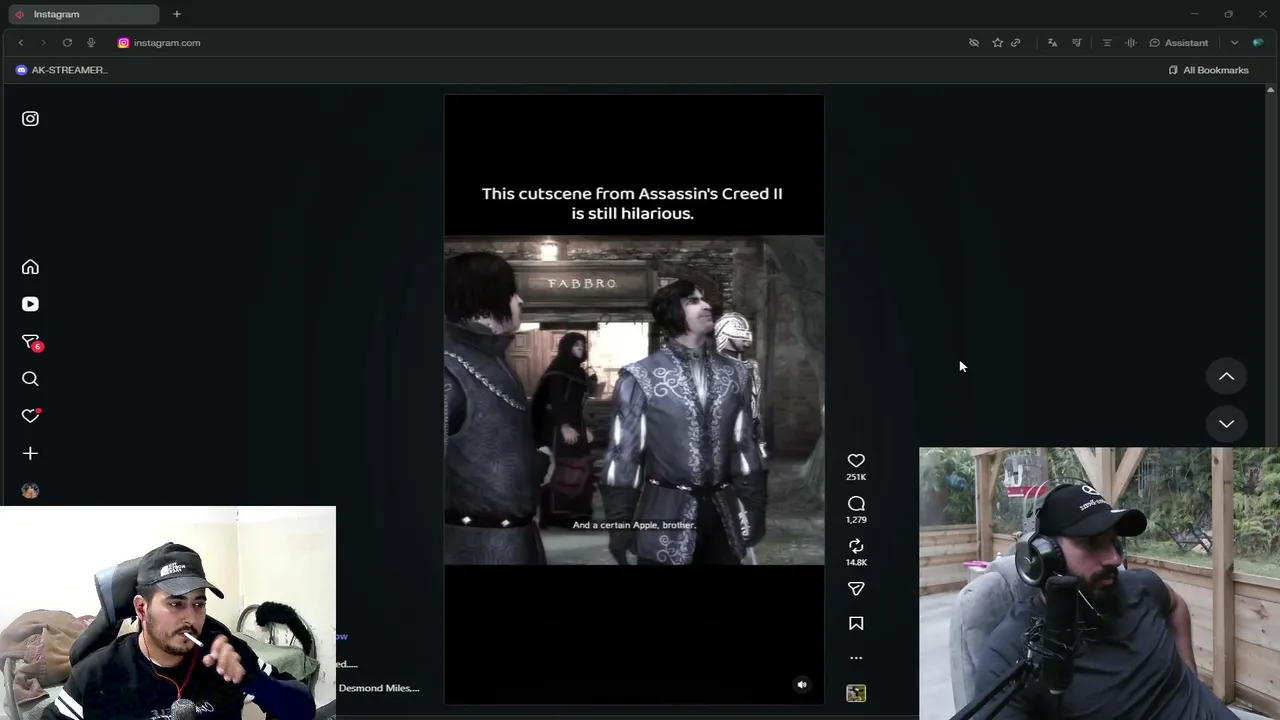
Task: Open the profile avatar in the sidebar
Action: point(30,491)
